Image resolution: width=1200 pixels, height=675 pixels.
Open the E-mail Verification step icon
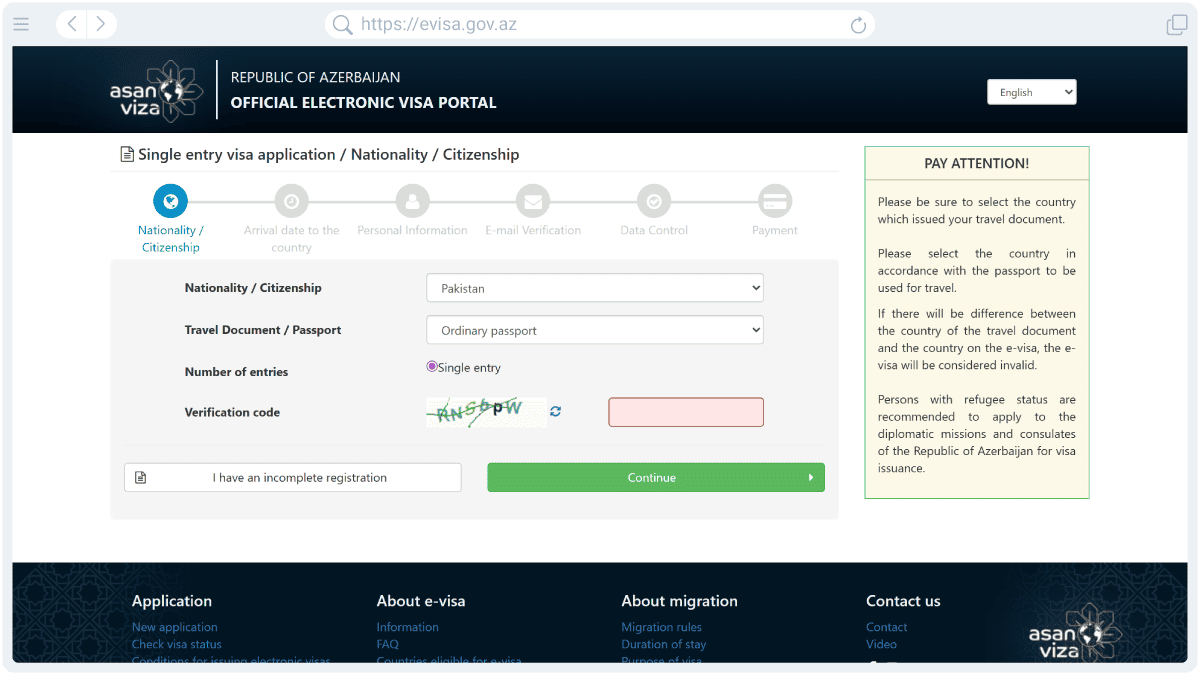tap(533, 201)
